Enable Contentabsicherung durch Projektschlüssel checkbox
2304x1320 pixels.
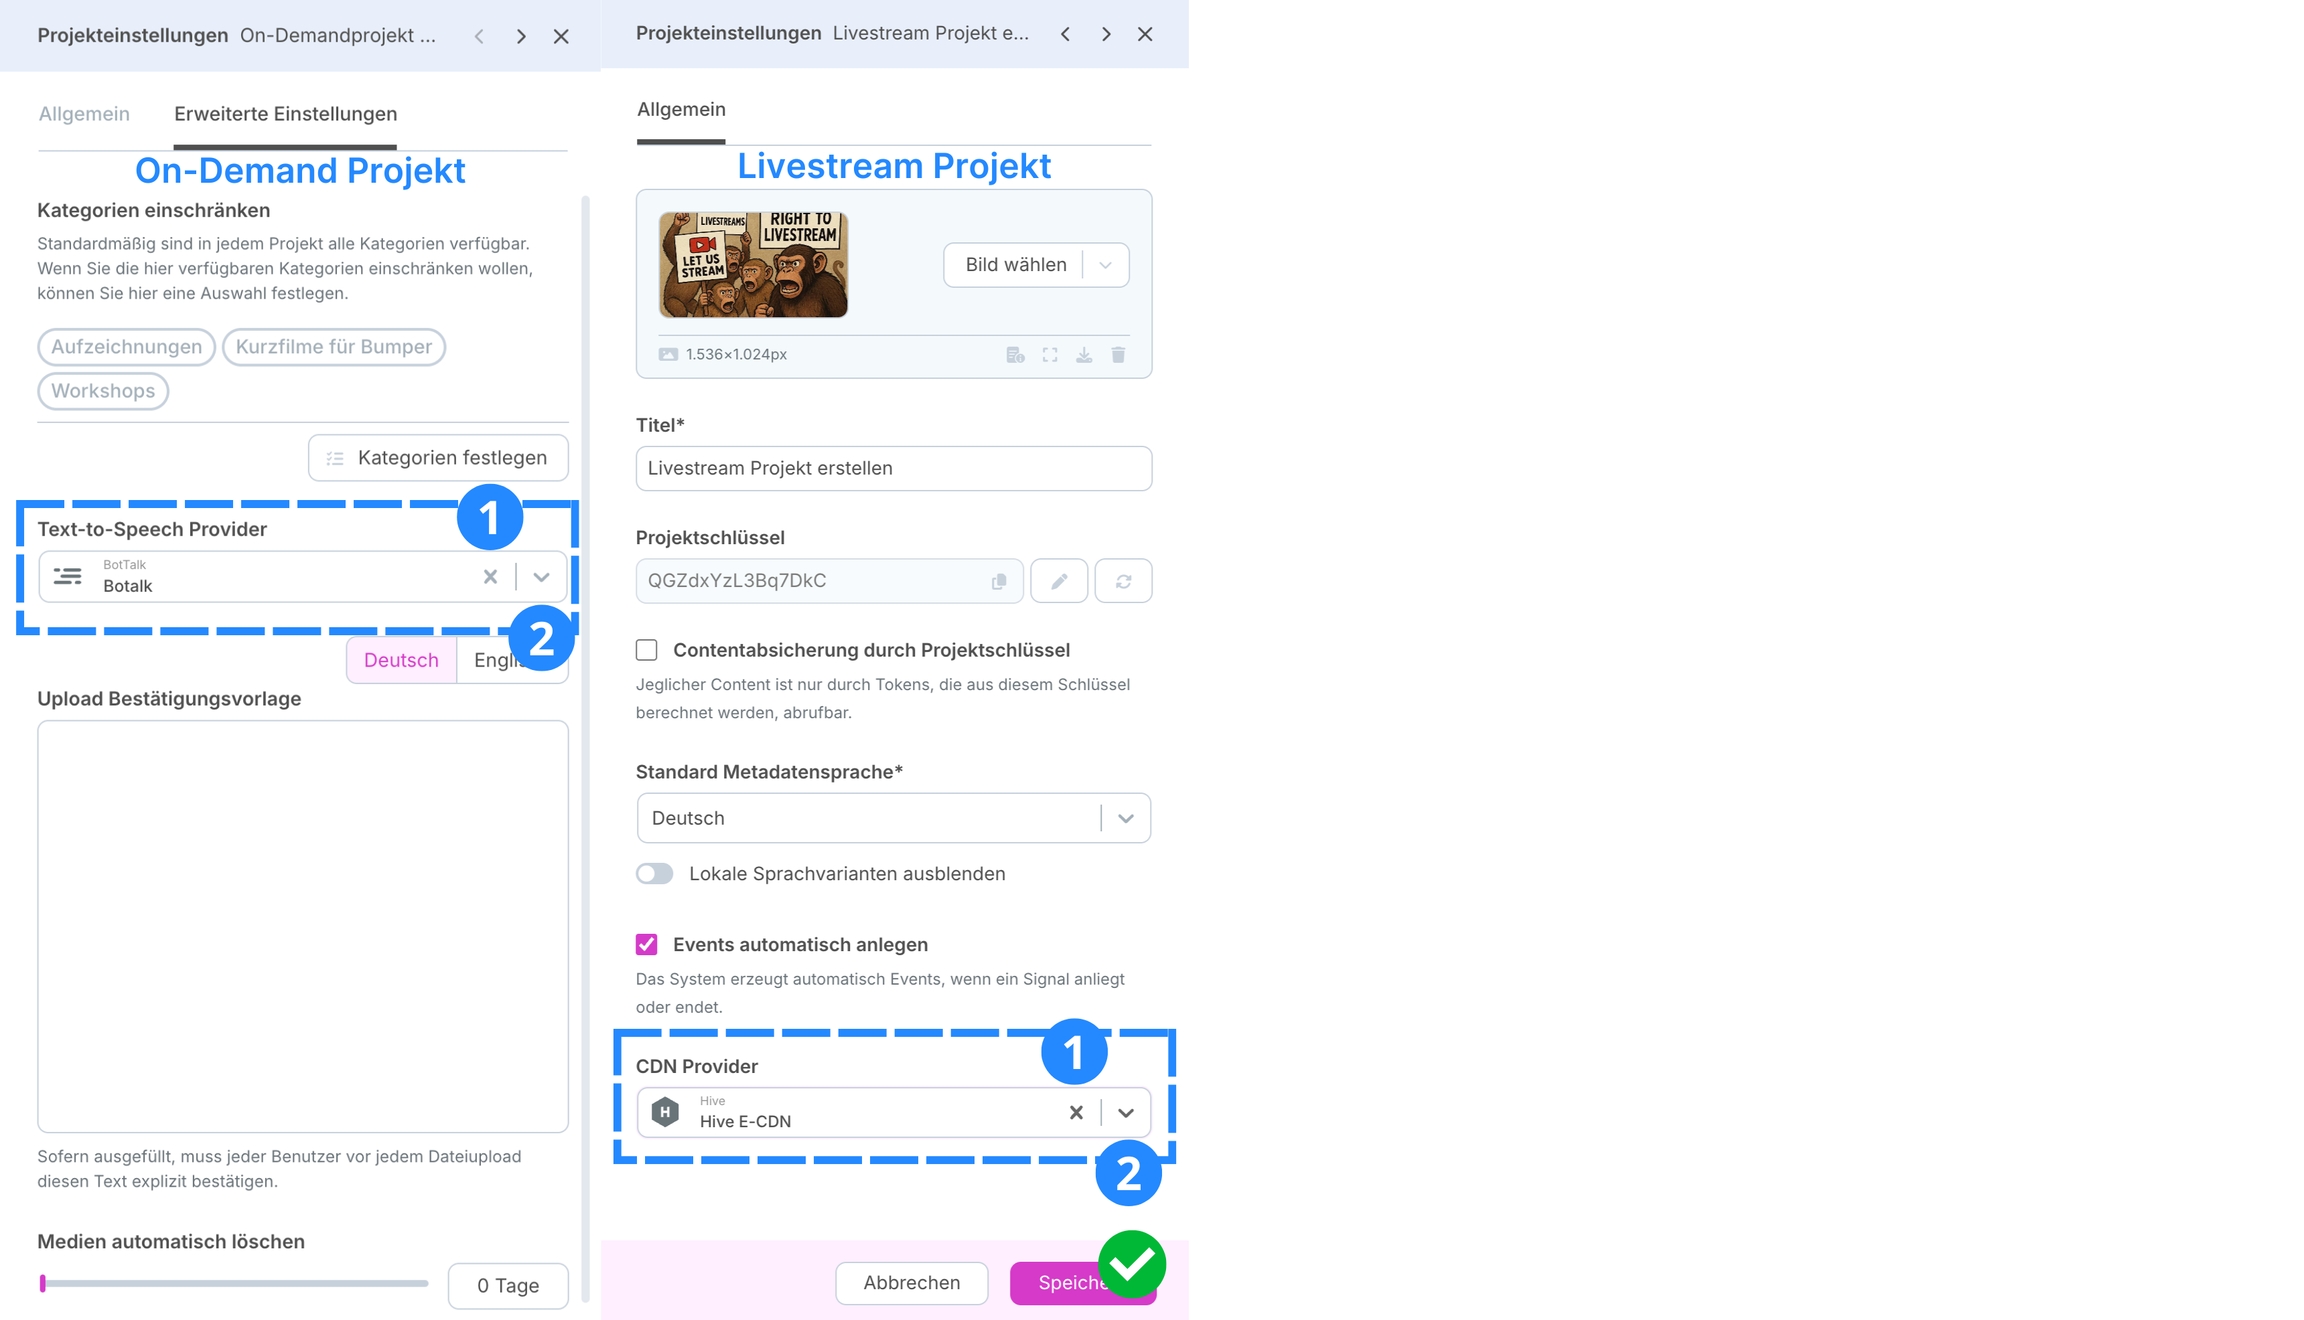pyautogui.click(x=647, y=650)
